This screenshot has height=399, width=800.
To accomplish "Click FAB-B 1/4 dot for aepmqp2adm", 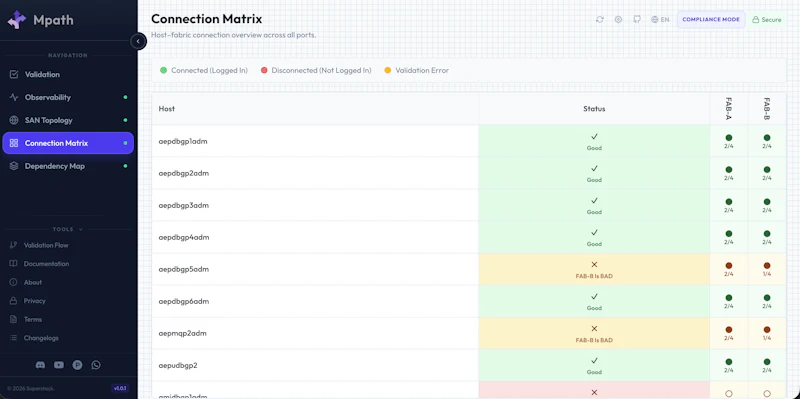I will (767, 330).
